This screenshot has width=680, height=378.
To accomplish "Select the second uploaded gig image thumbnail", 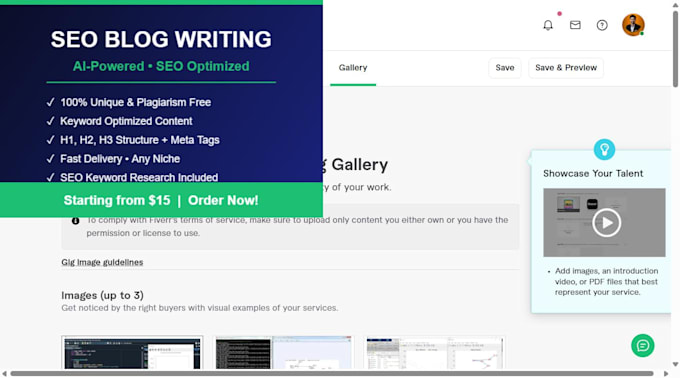I will (x=284, y=352).
